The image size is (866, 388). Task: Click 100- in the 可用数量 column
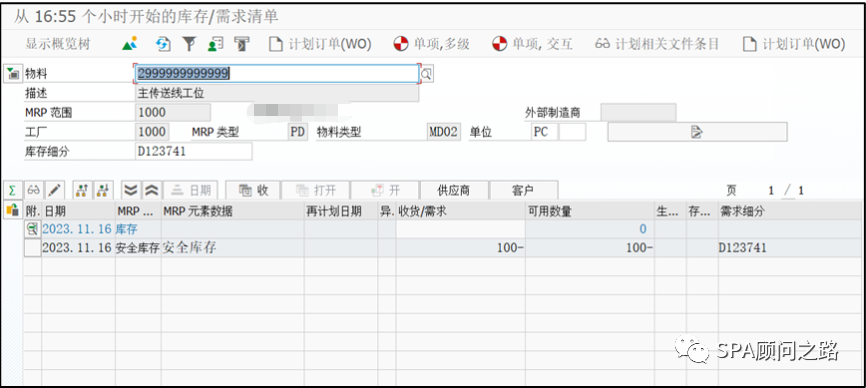(x=640, y=248)
